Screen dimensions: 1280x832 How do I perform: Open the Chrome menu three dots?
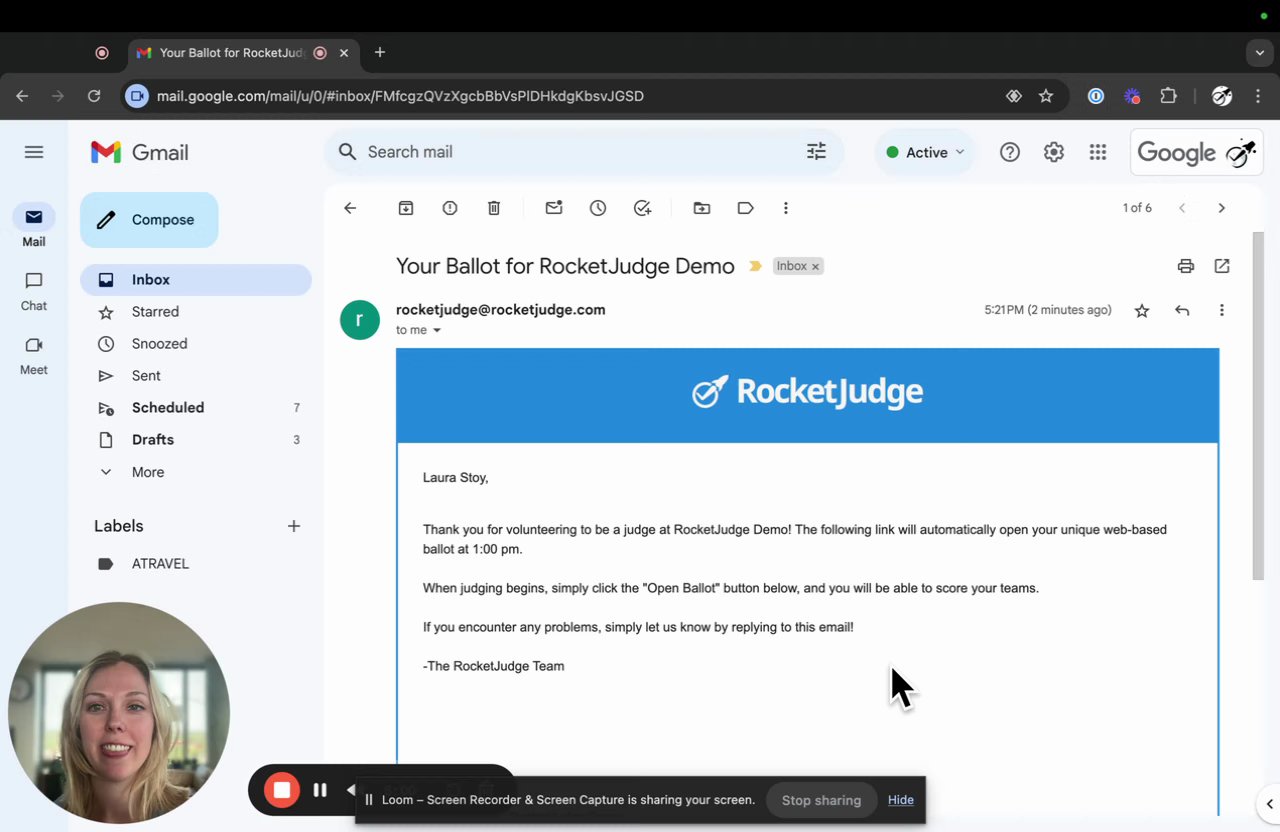point(1258,96)
